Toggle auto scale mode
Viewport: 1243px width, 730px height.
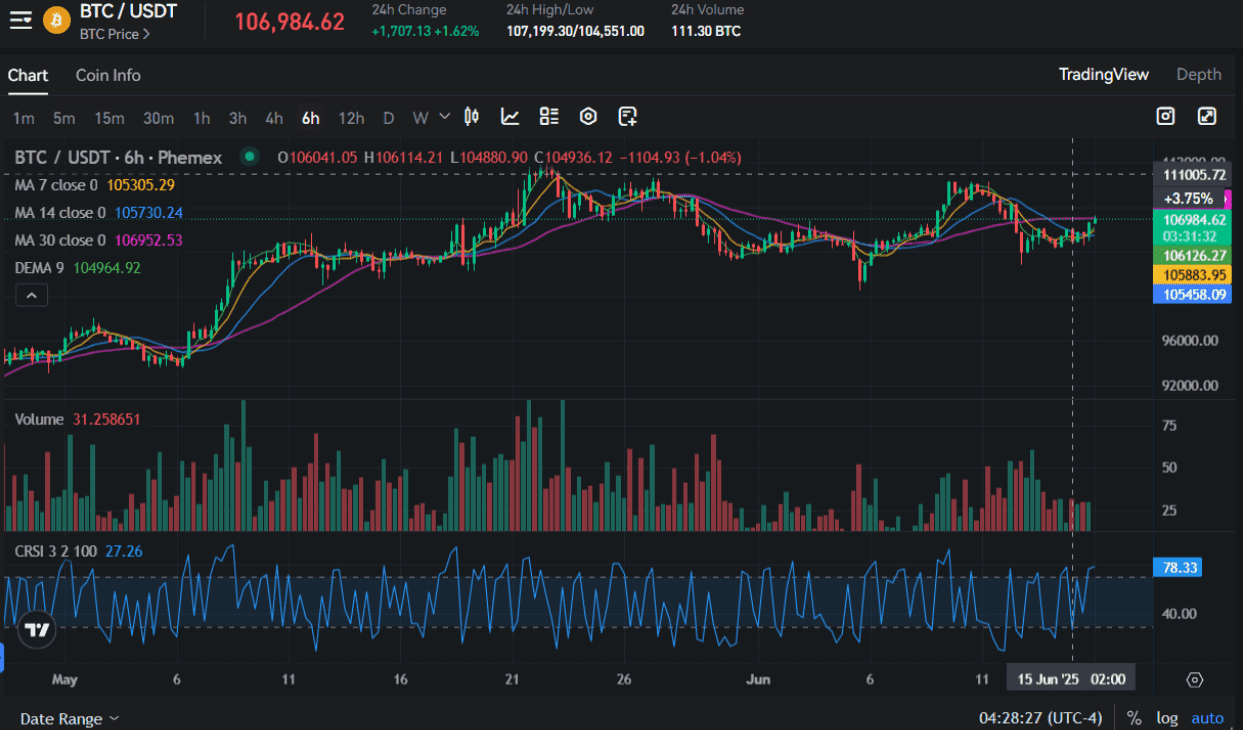pos(1207,718)
